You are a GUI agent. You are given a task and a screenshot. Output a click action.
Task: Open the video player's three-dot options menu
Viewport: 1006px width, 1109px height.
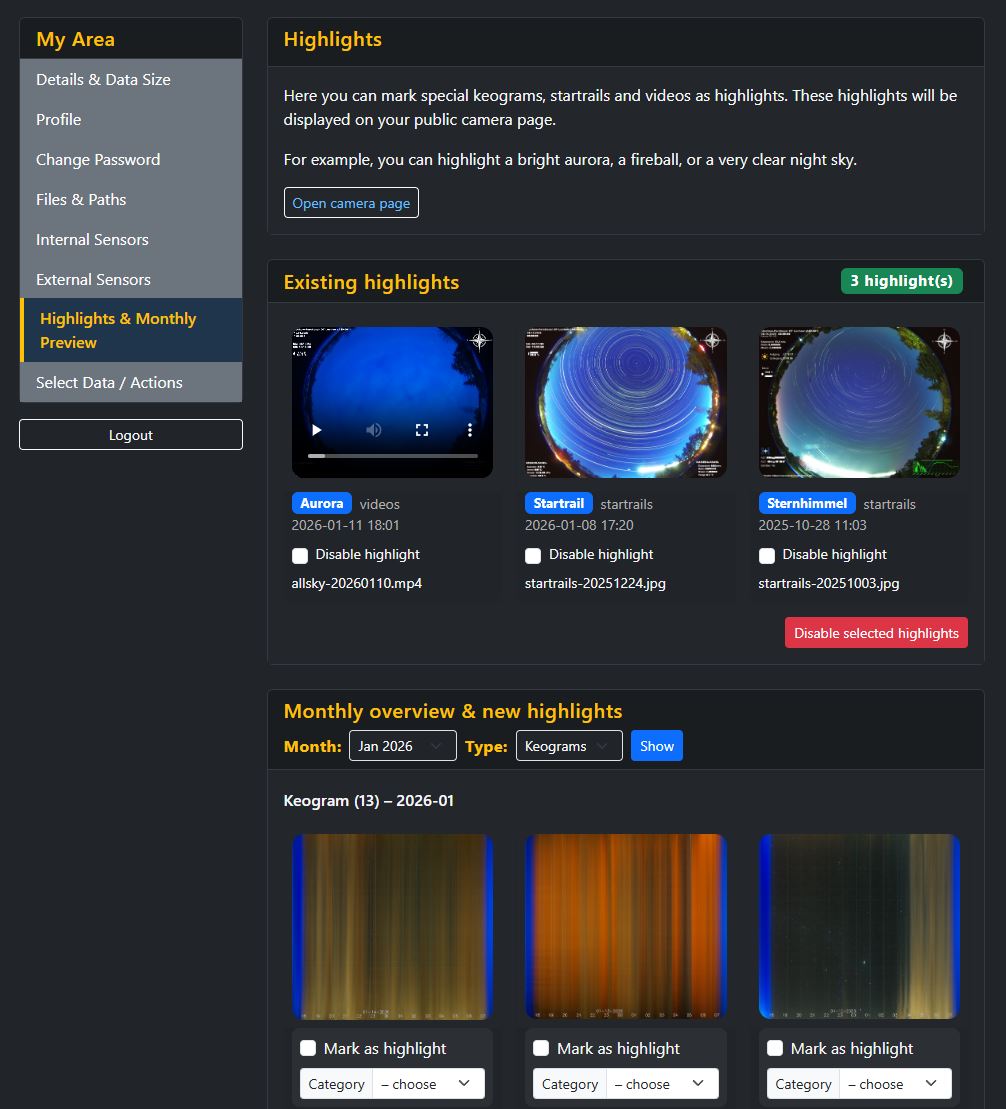point(468,429)
